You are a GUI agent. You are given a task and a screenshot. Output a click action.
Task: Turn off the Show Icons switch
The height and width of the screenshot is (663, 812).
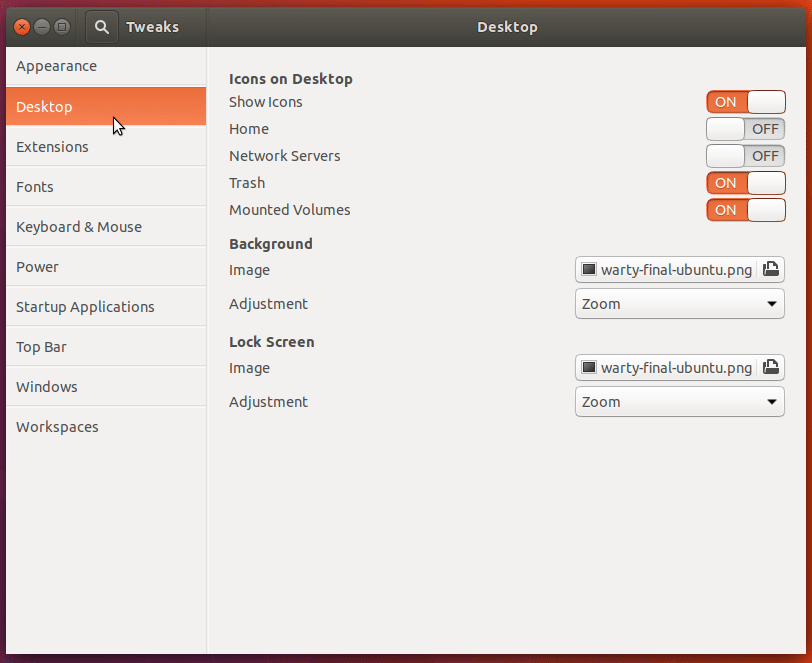[x=746, y=102]
